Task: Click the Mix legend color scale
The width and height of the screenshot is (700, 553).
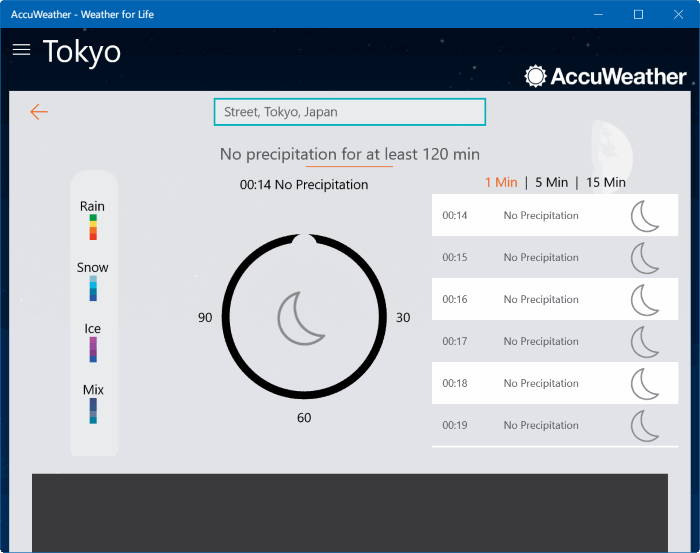Action: tap(93, 411)
